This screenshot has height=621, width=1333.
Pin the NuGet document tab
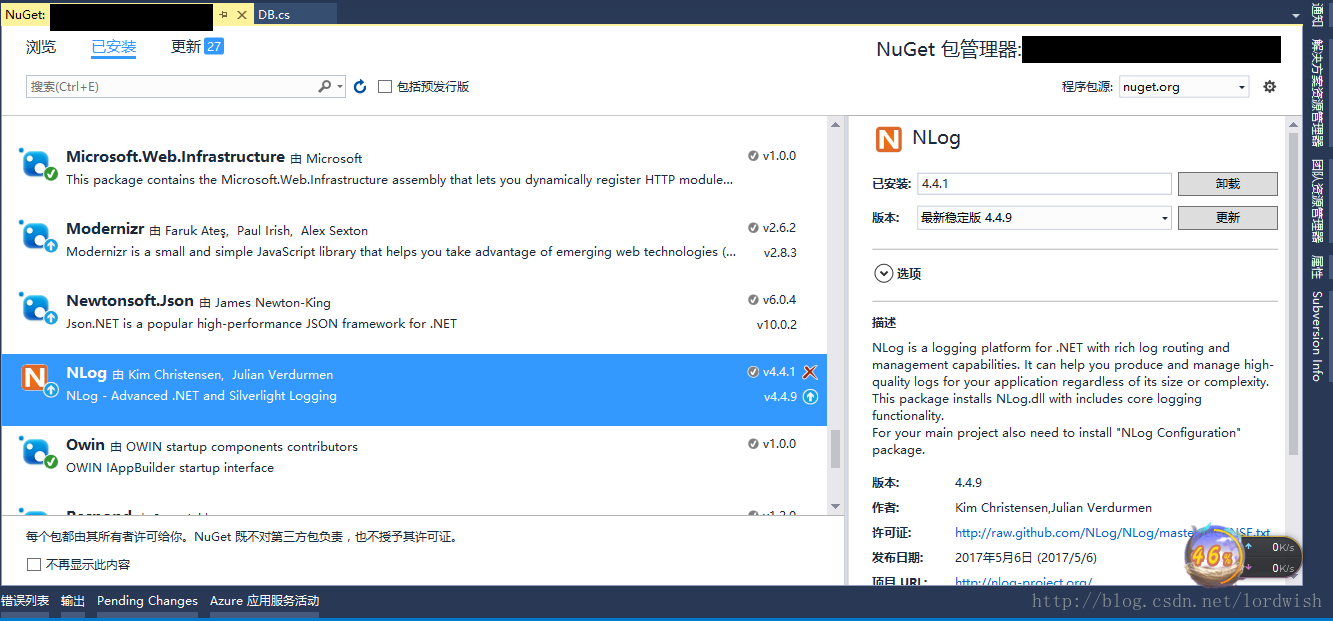coord(223,14)
